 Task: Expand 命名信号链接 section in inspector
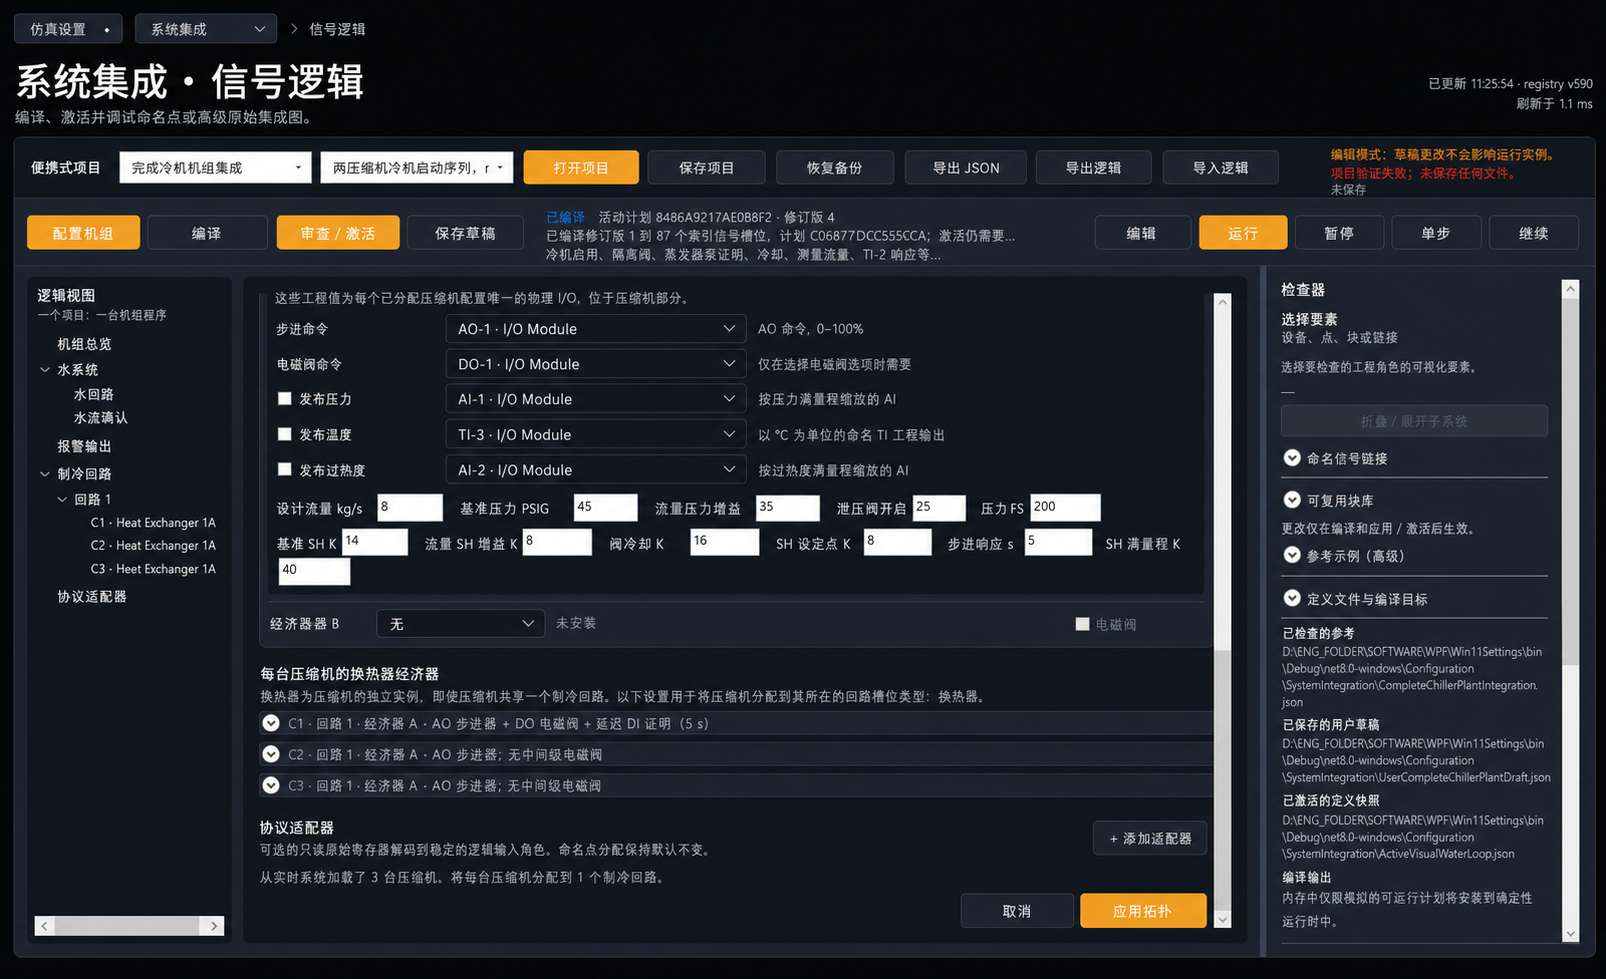pos(1292,458)
